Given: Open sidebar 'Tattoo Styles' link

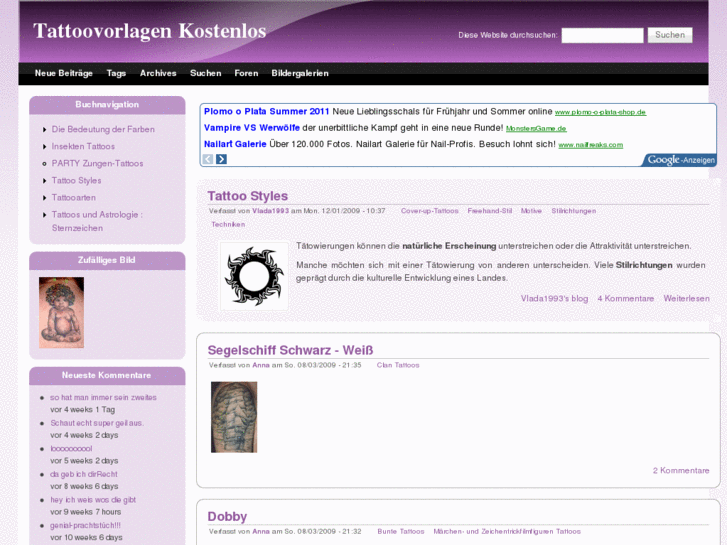Looking at the screenshot, I should [x=77, y=180].
